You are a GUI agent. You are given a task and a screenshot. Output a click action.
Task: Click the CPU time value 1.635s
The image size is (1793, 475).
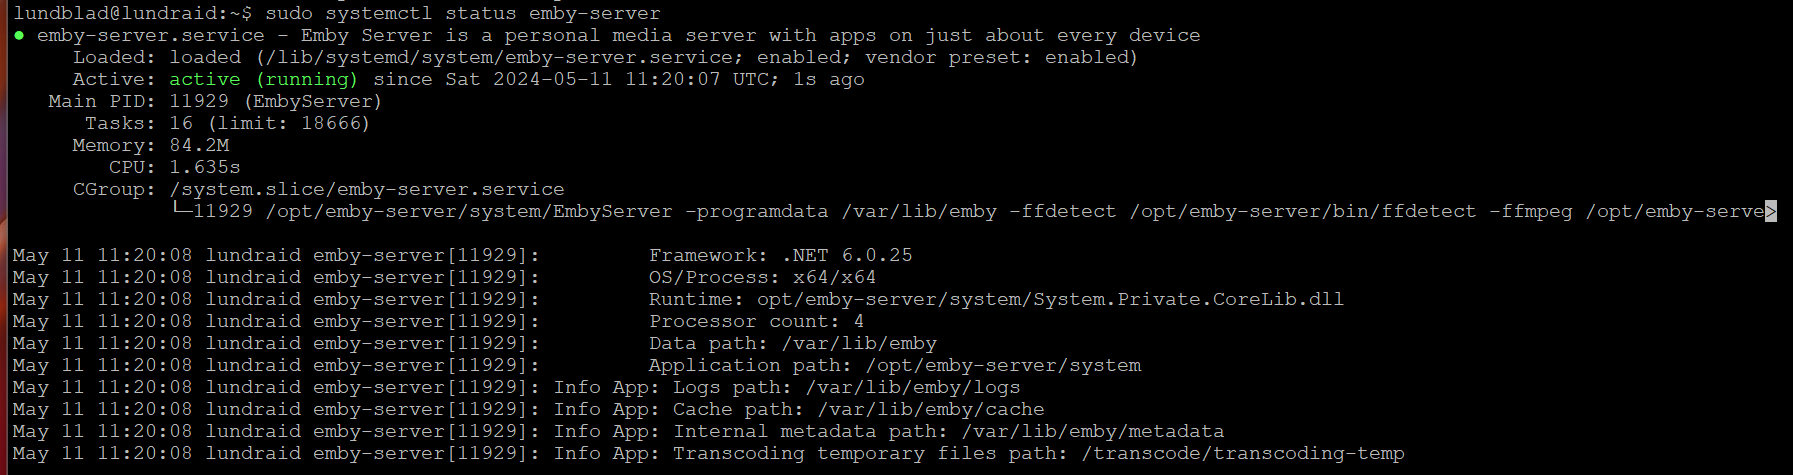(205, 167)
